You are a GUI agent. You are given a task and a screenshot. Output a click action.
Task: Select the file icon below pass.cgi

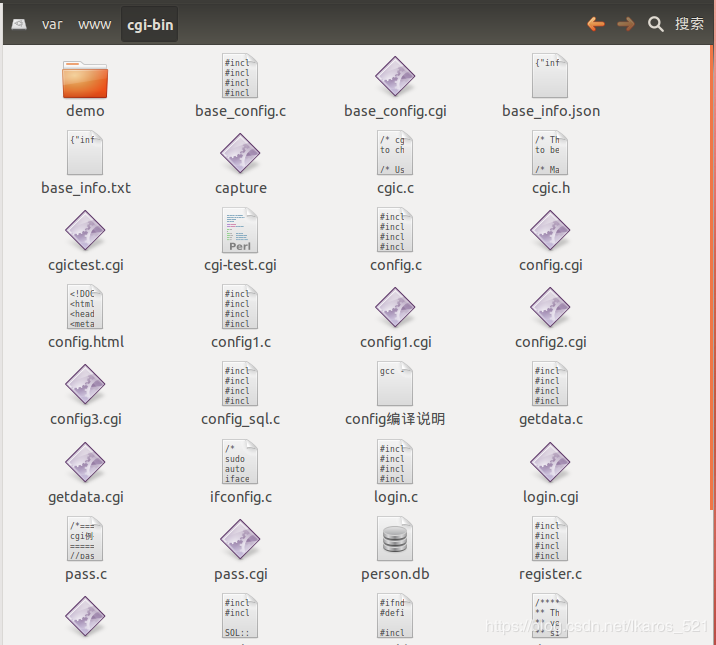pos(240,616)
